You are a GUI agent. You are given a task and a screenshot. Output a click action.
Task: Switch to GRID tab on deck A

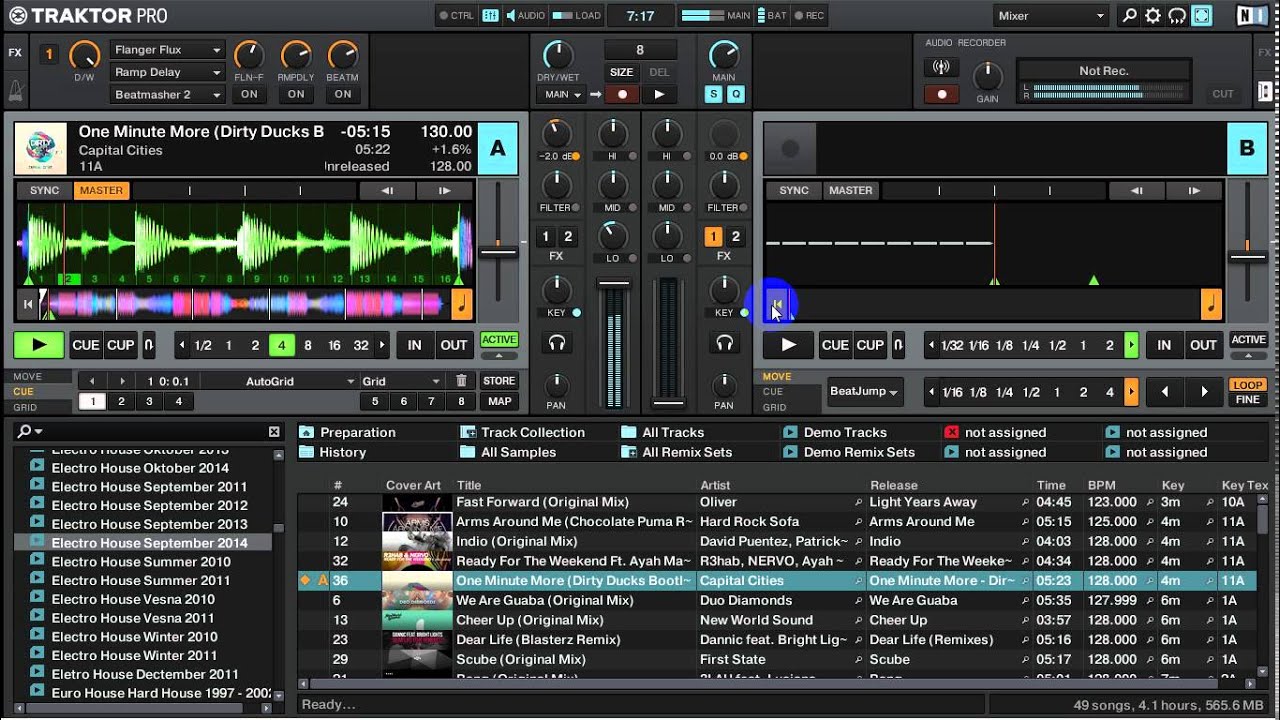[x=25, y=407]
